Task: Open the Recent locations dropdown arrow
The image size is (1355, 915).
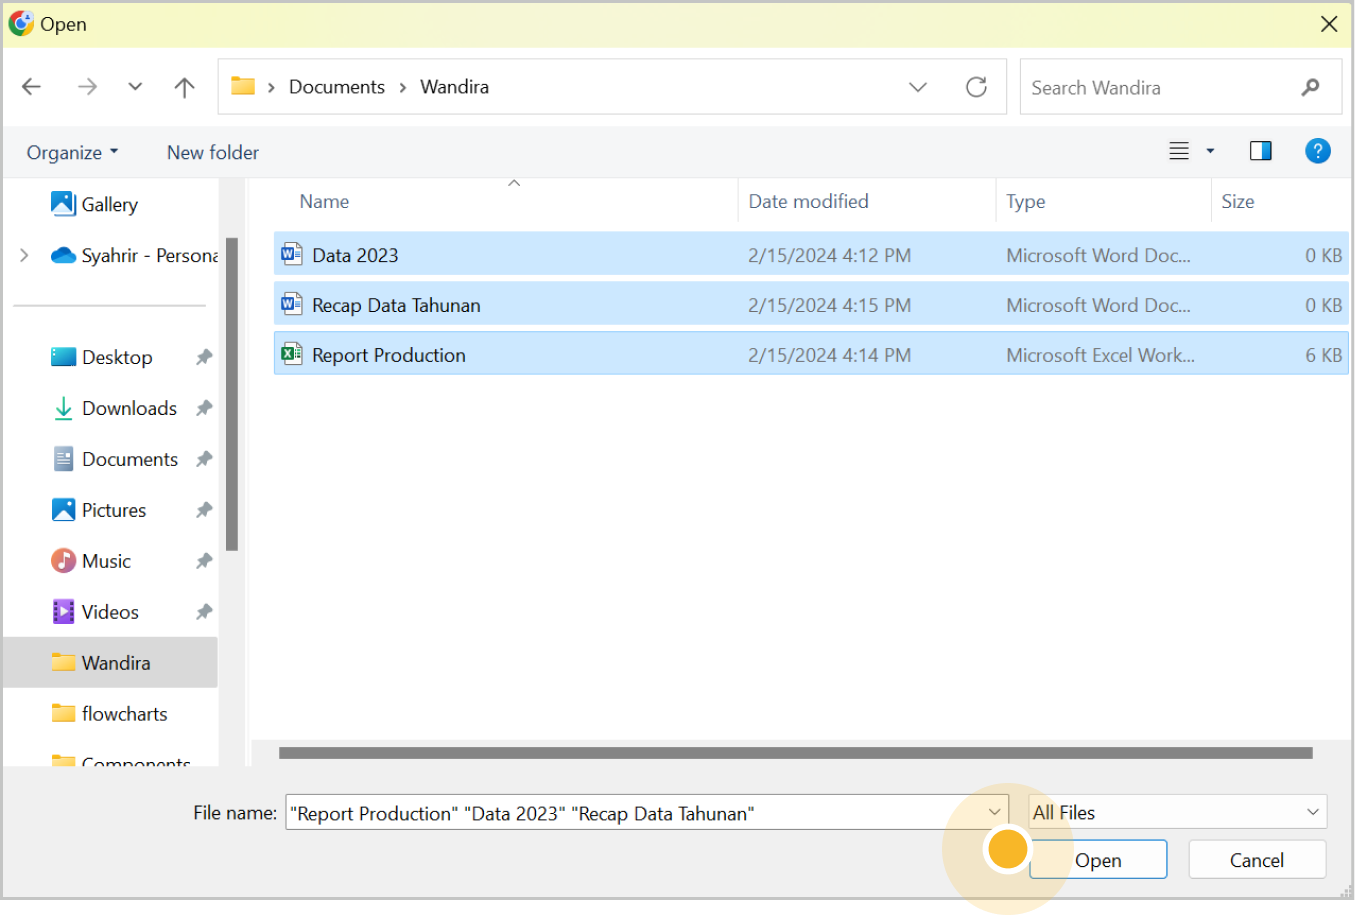Action: (135, 87)
